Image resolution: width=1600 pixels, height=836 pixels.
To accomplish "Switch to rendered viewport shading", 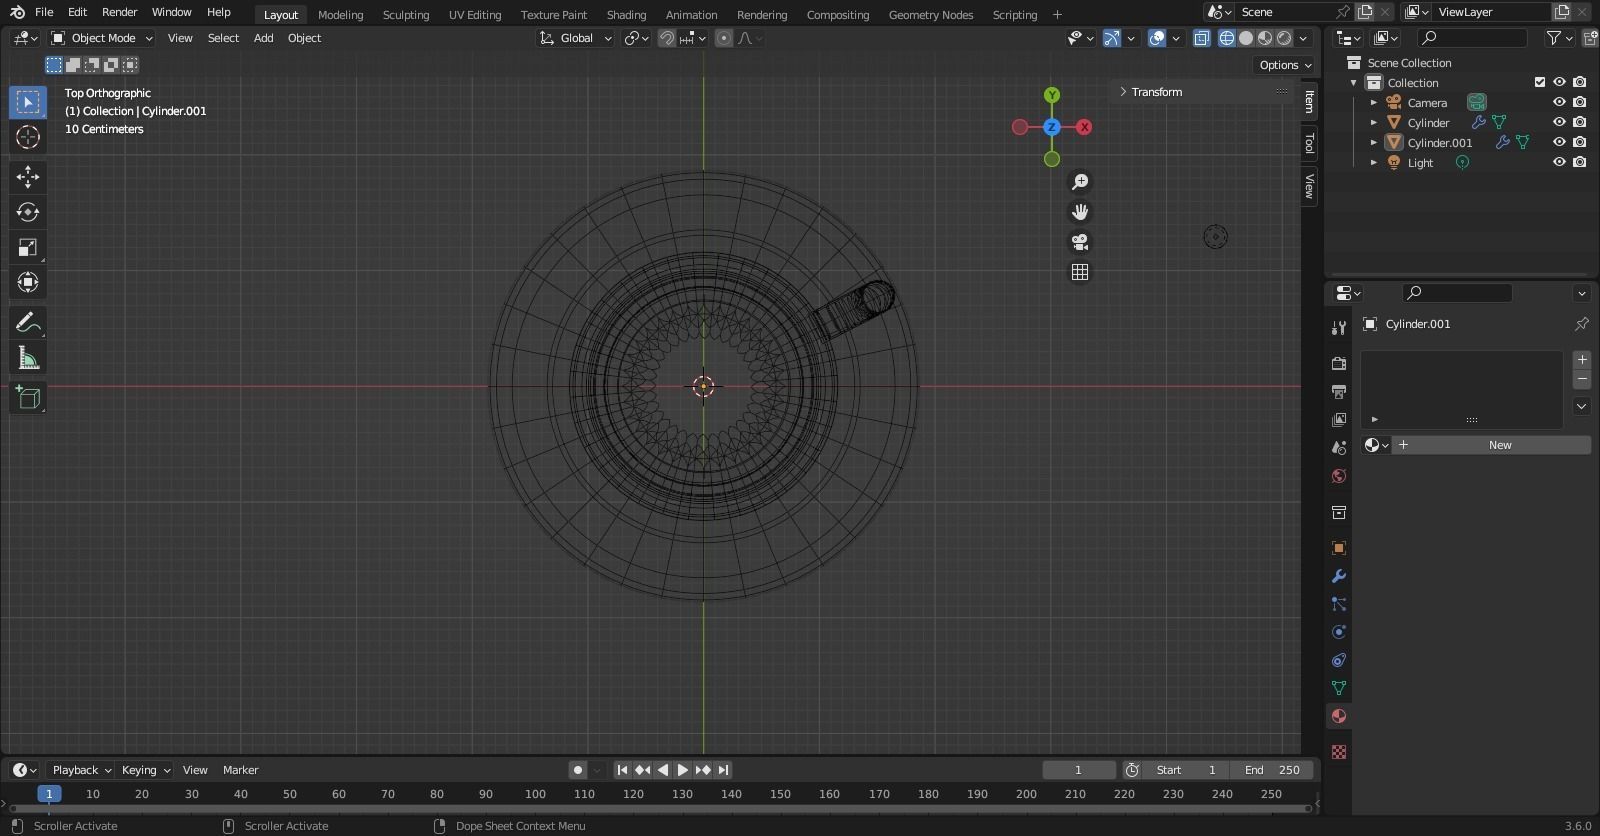I will [x=1284, y=38].
